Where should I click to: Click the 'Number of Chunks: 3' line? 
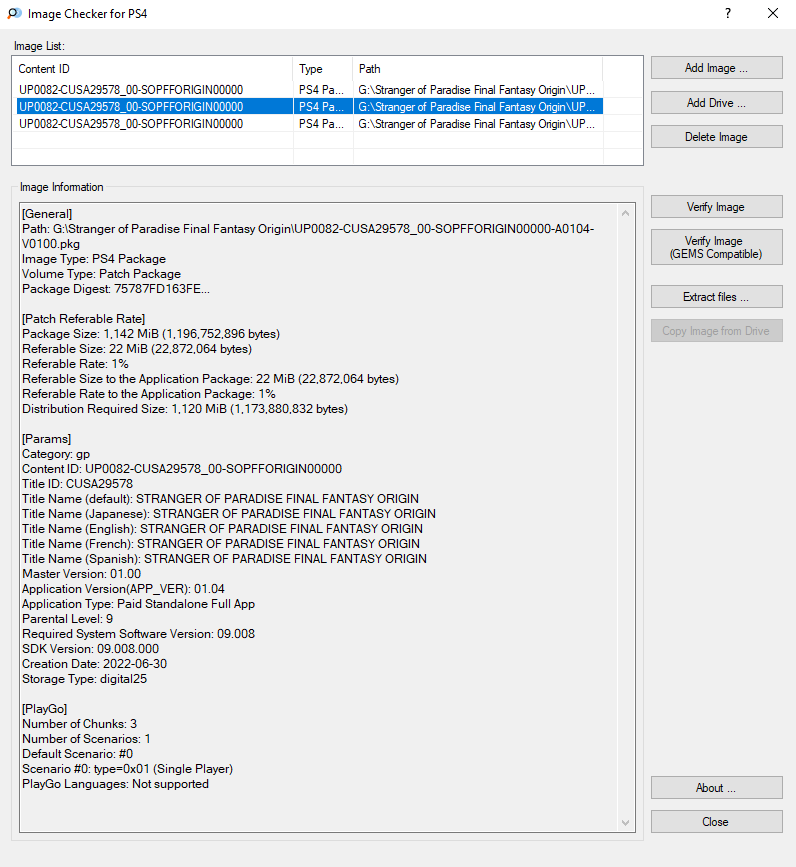click(80, 724)
